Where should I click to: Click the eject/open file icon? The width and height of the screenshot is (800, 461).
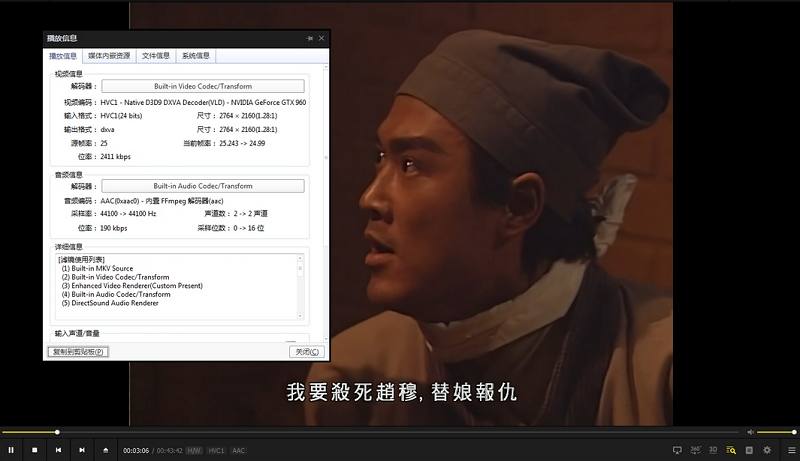point(105,450)
